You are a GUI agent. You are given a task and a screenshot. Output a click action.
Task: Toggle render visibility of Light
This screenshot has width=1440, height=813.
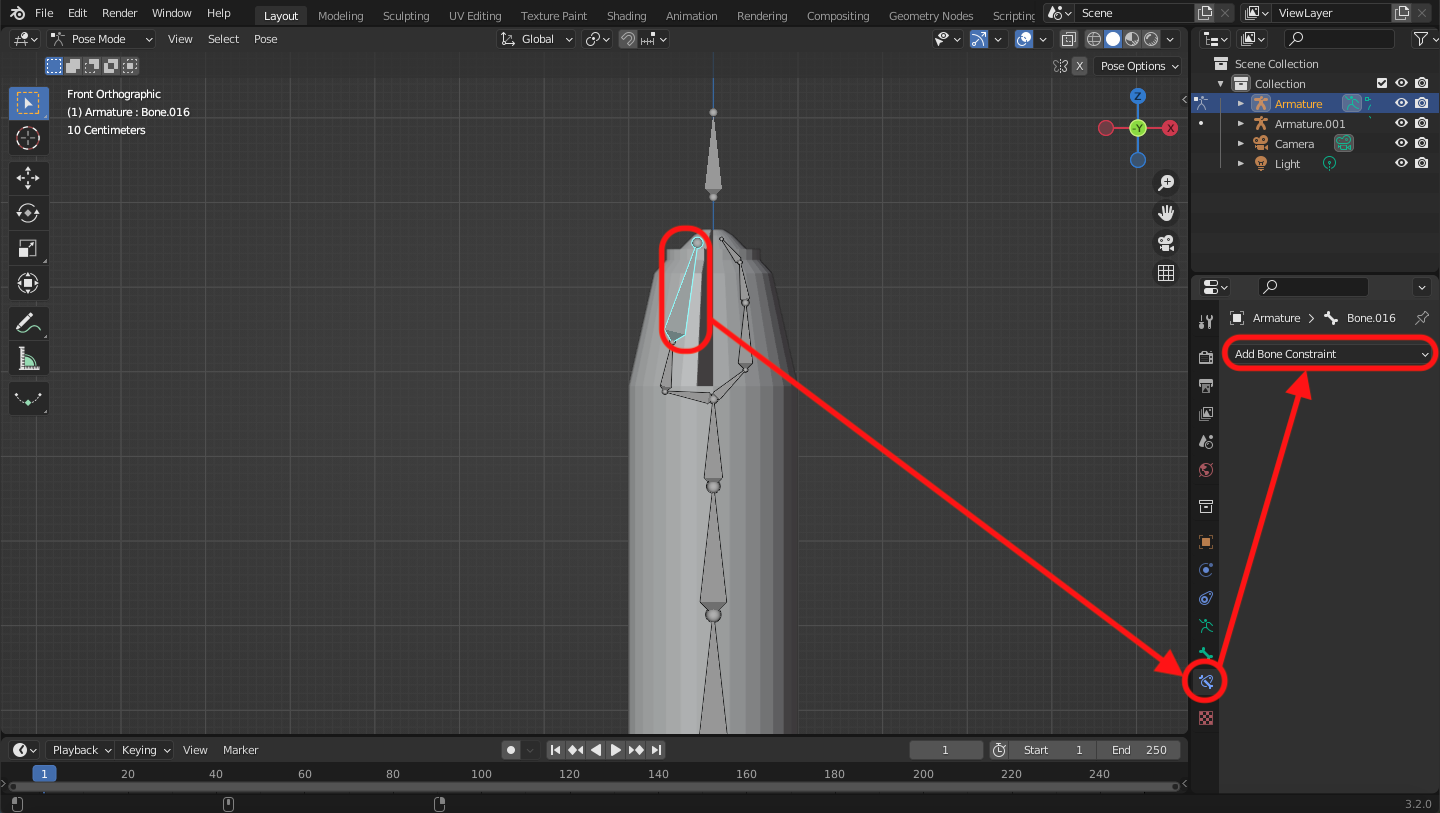[x=1421, y=163]
